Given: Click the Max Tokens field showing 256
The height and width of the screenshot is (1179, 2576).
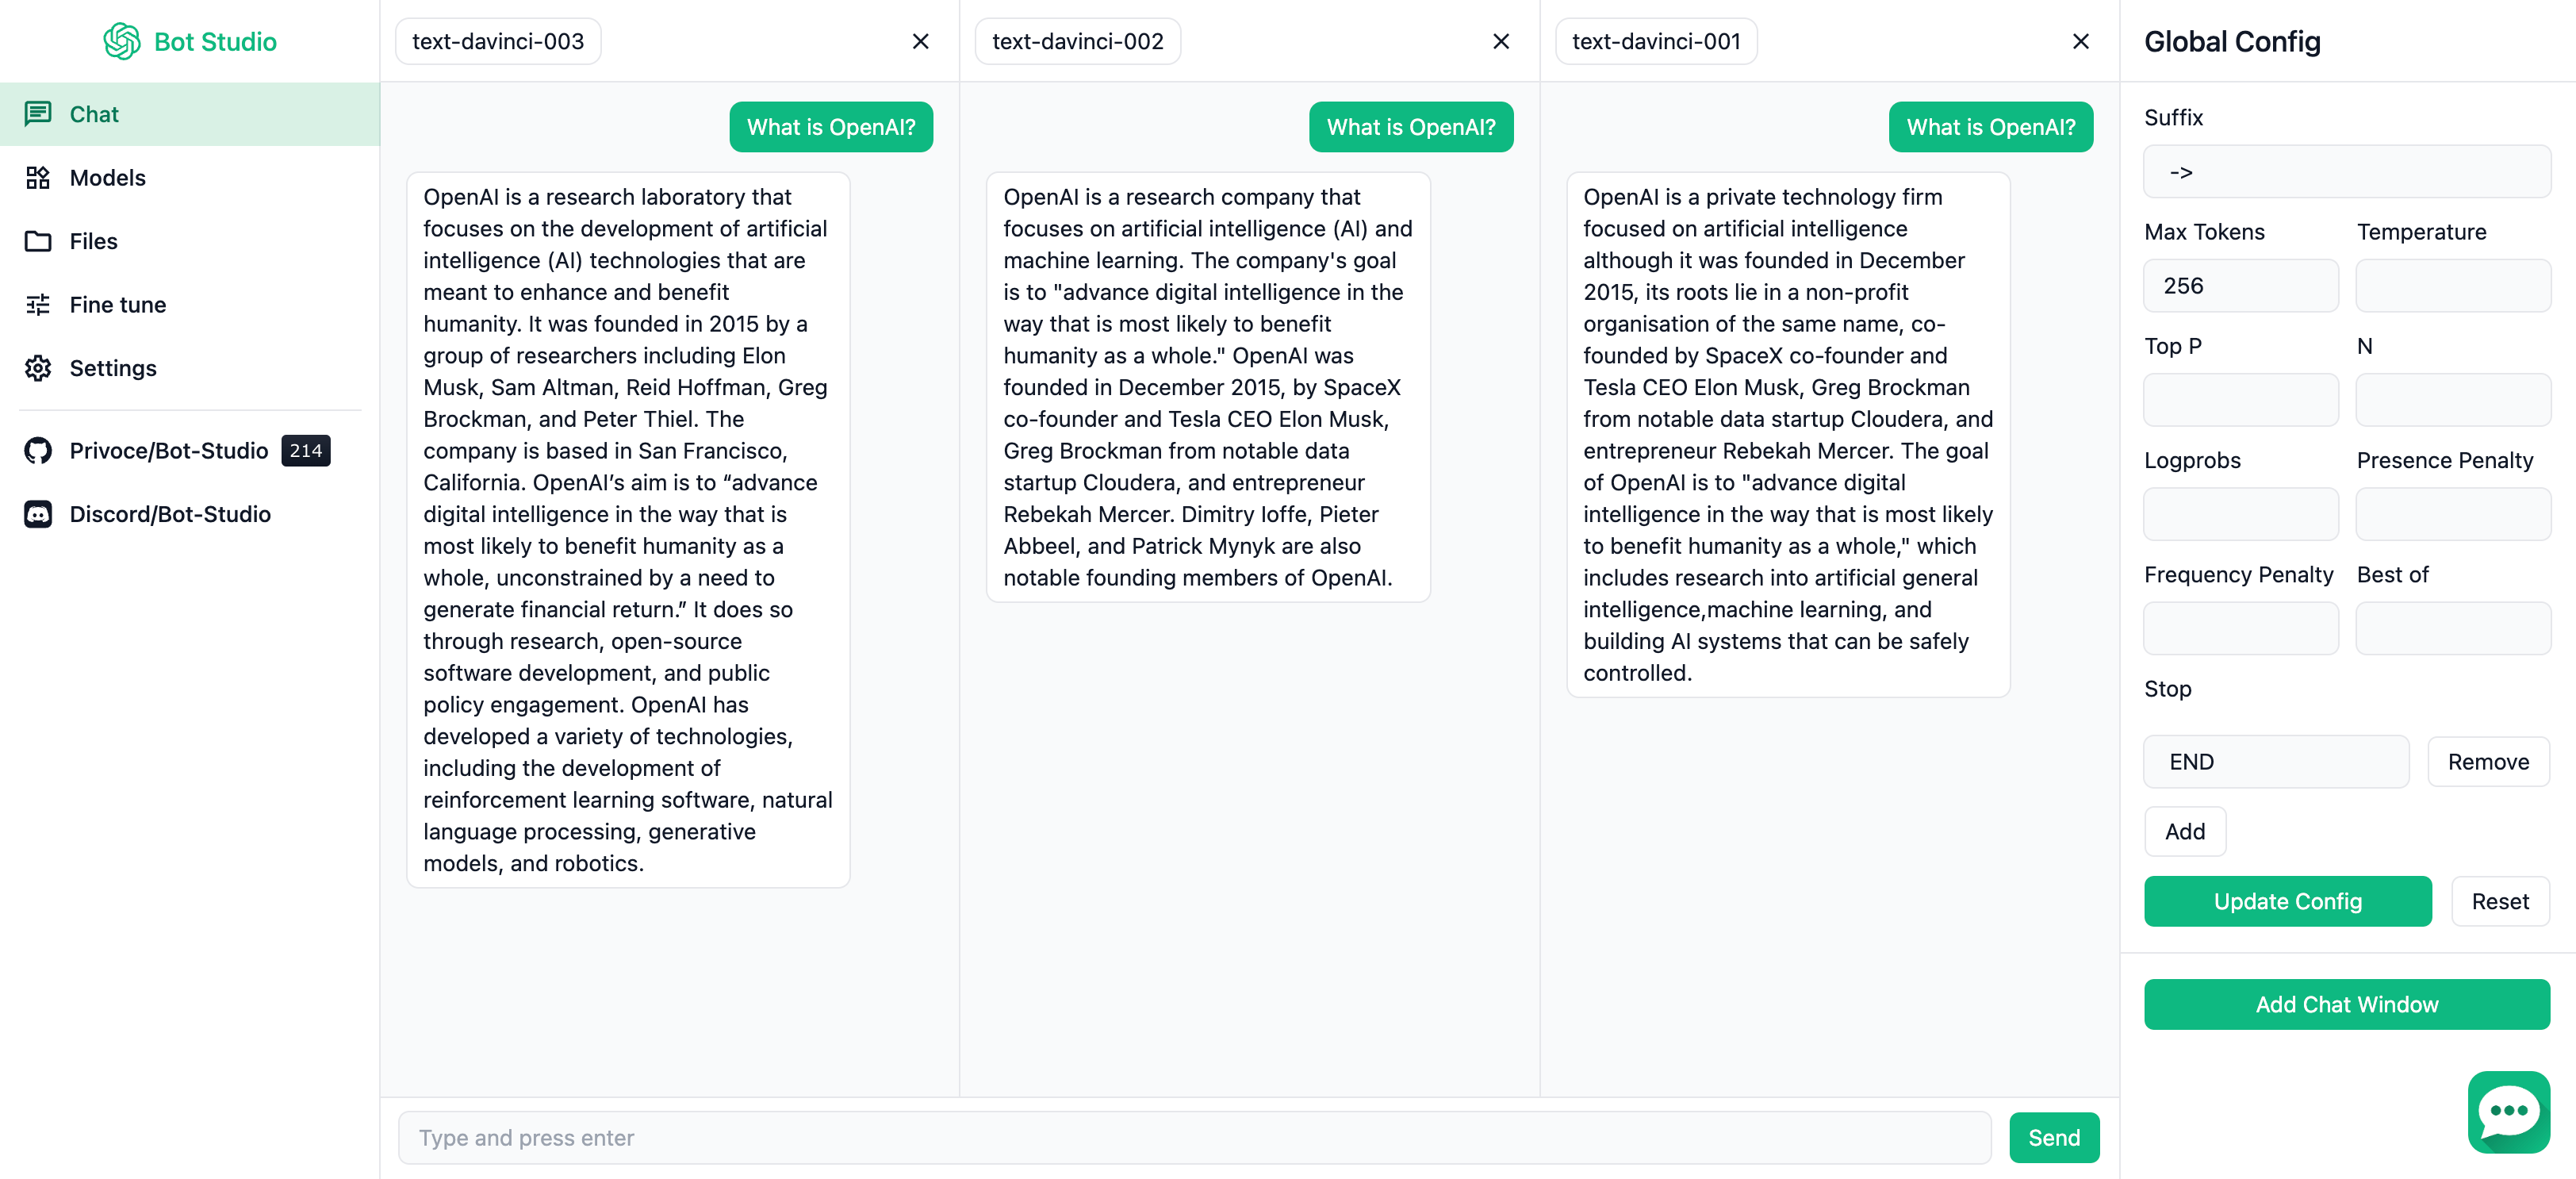Looking at the screenshot, I should tap(2241, 286).
